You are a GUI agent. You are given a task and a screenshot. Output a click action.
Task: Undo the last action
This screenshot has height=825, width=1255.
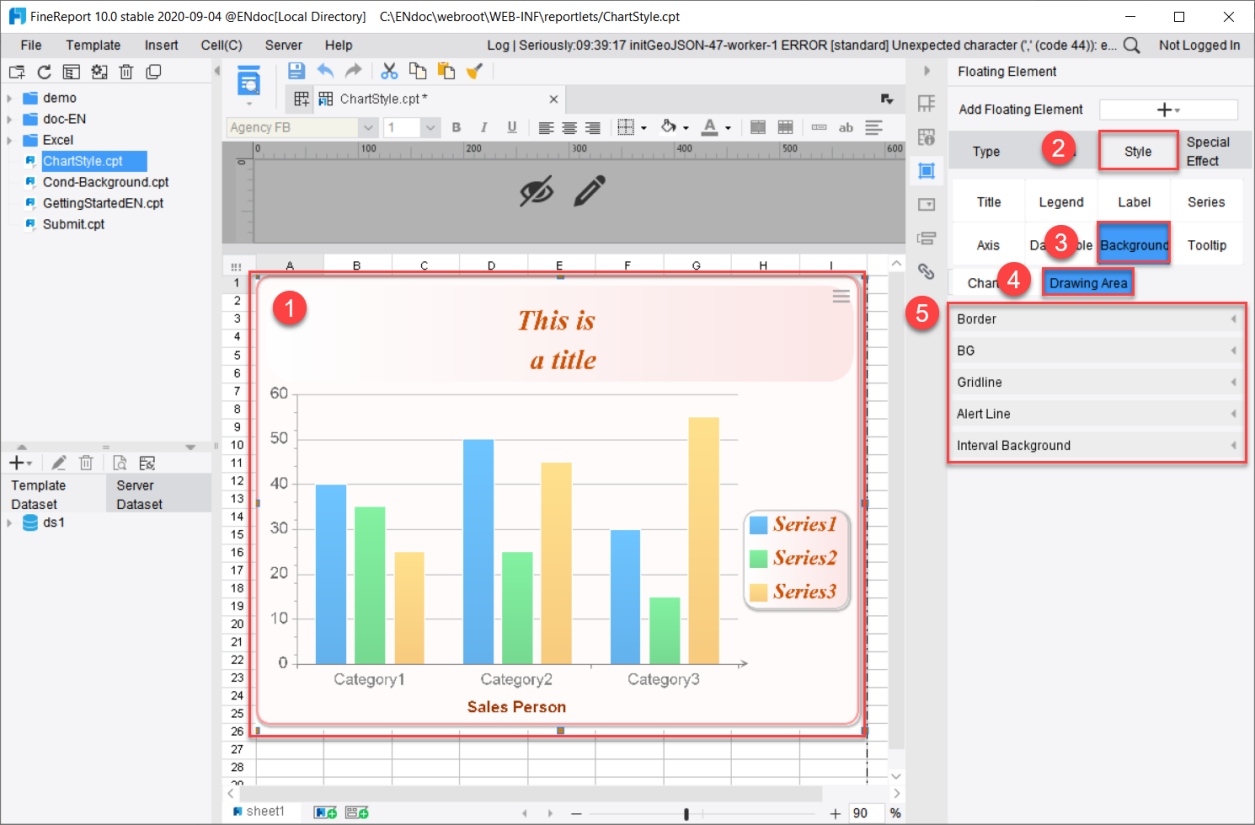point(325,71)
